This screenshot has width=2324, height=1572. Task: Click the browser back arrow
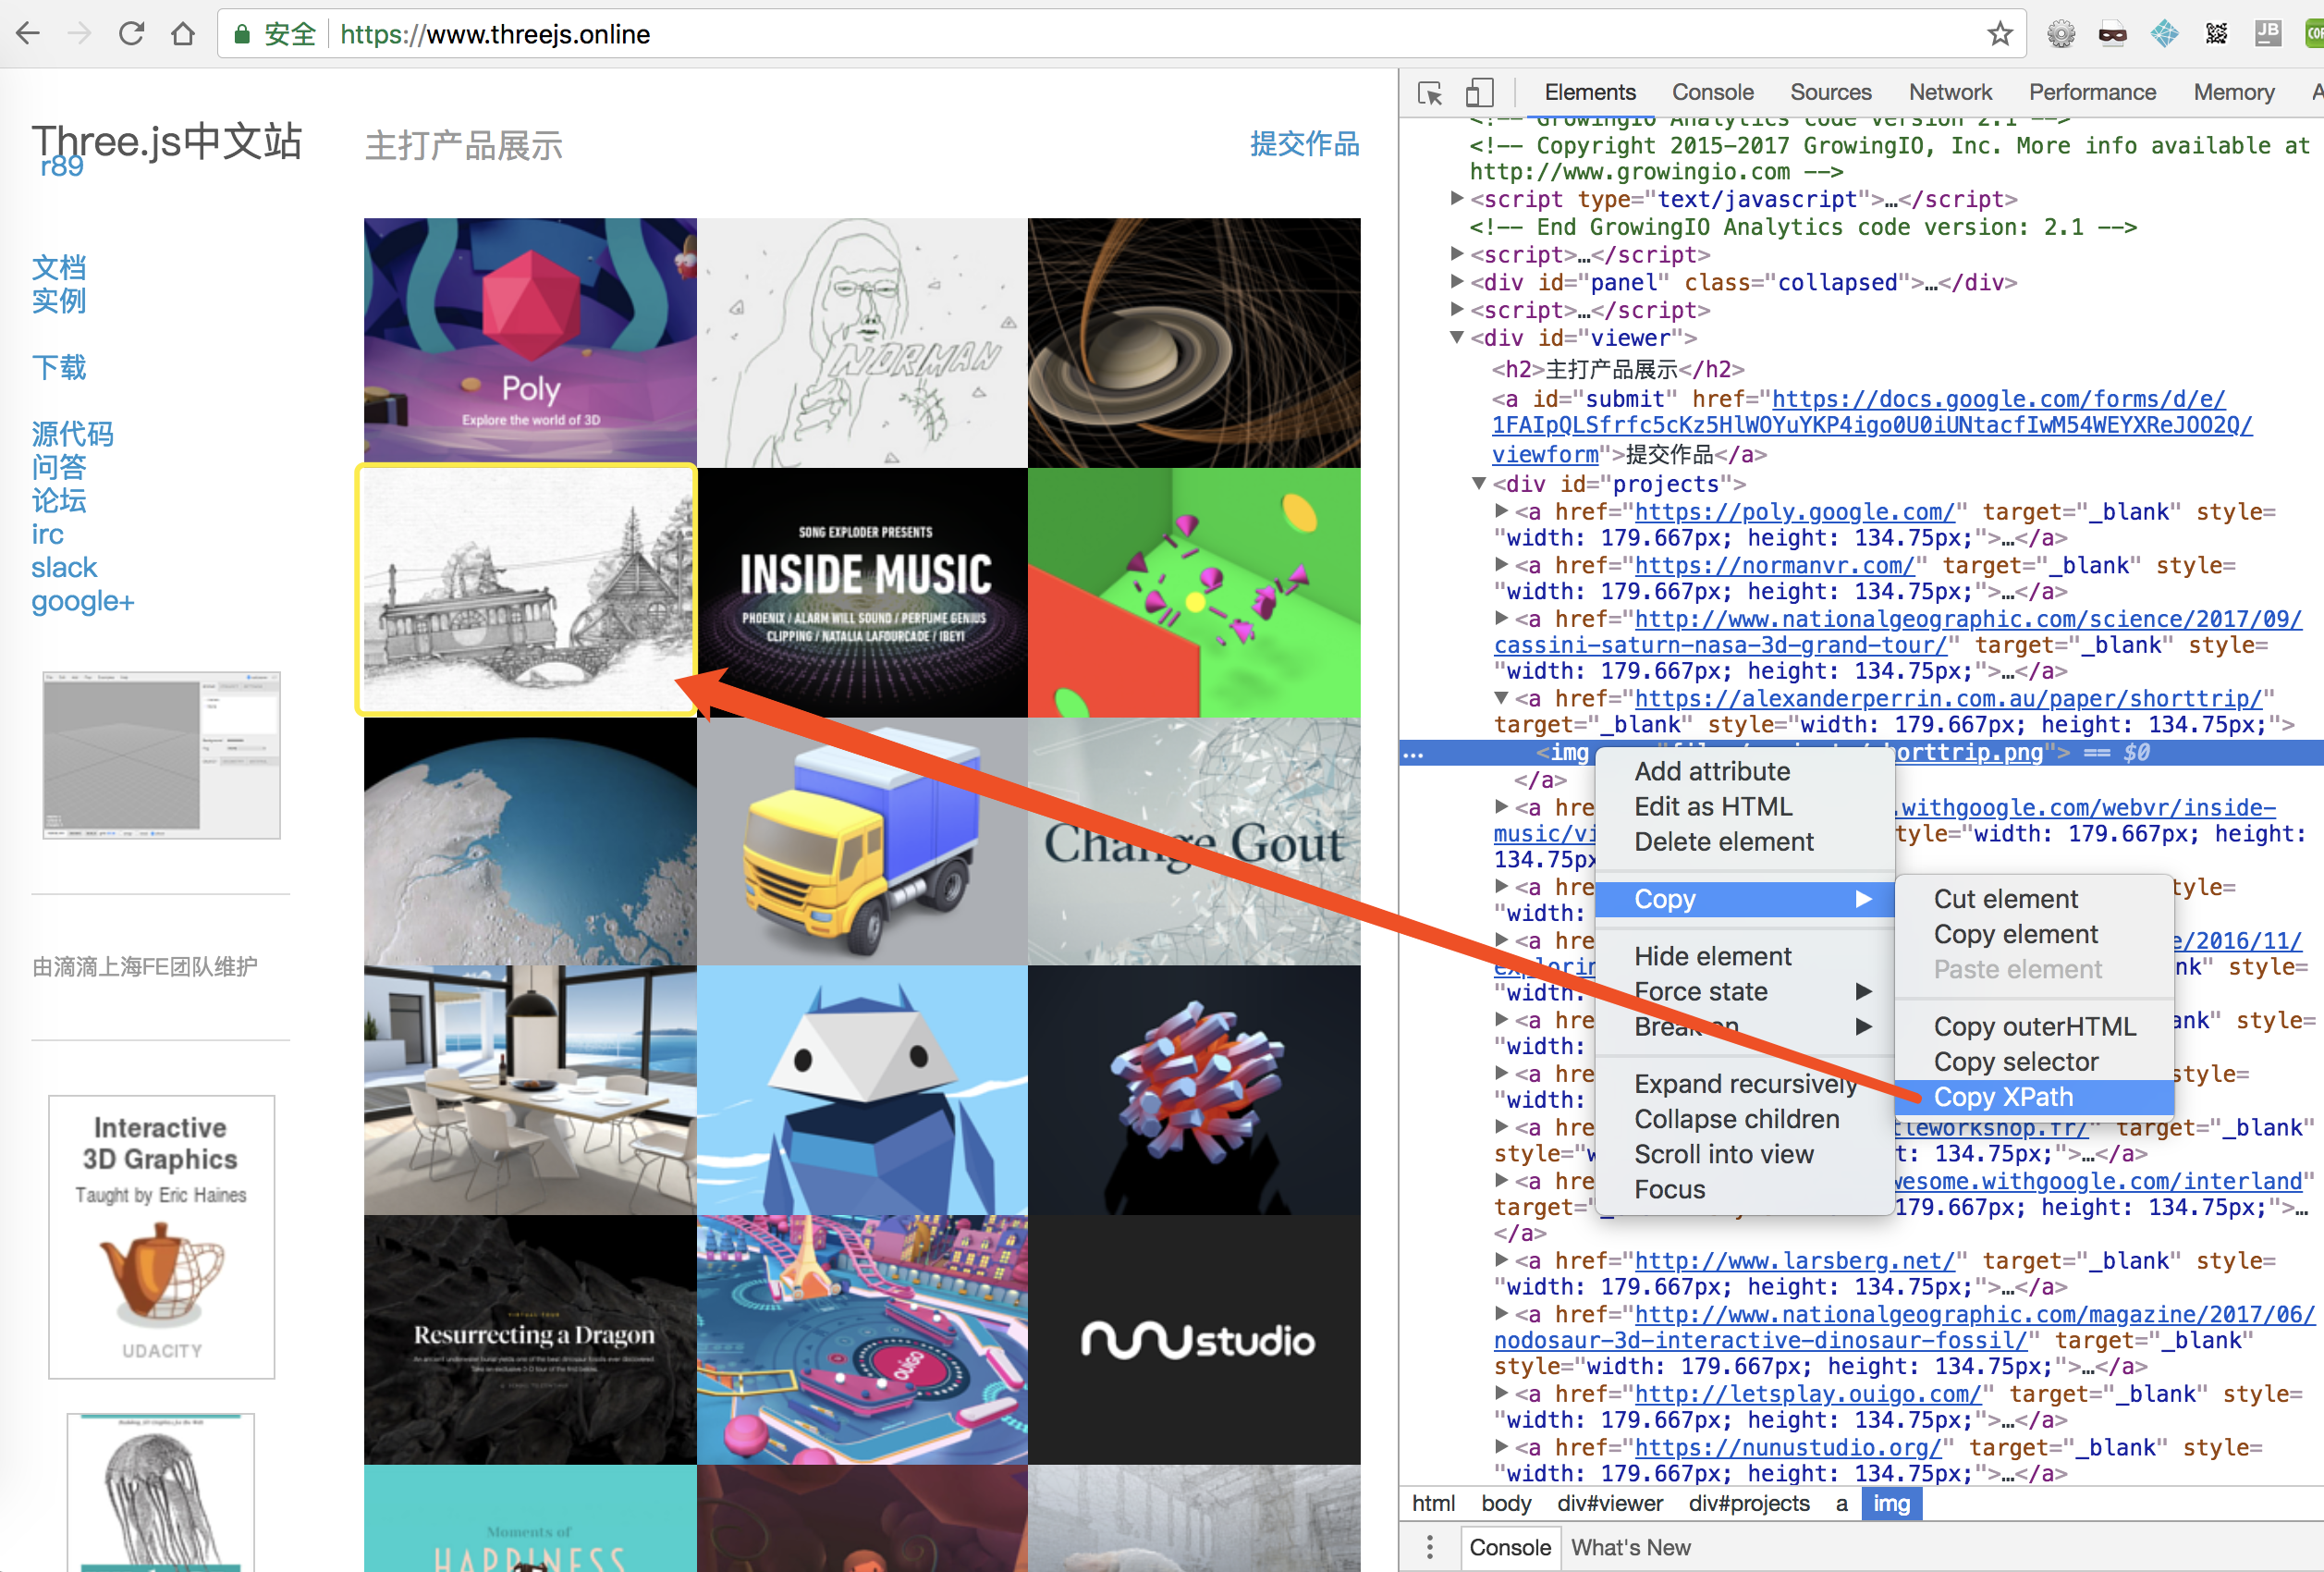pos(29,34)
